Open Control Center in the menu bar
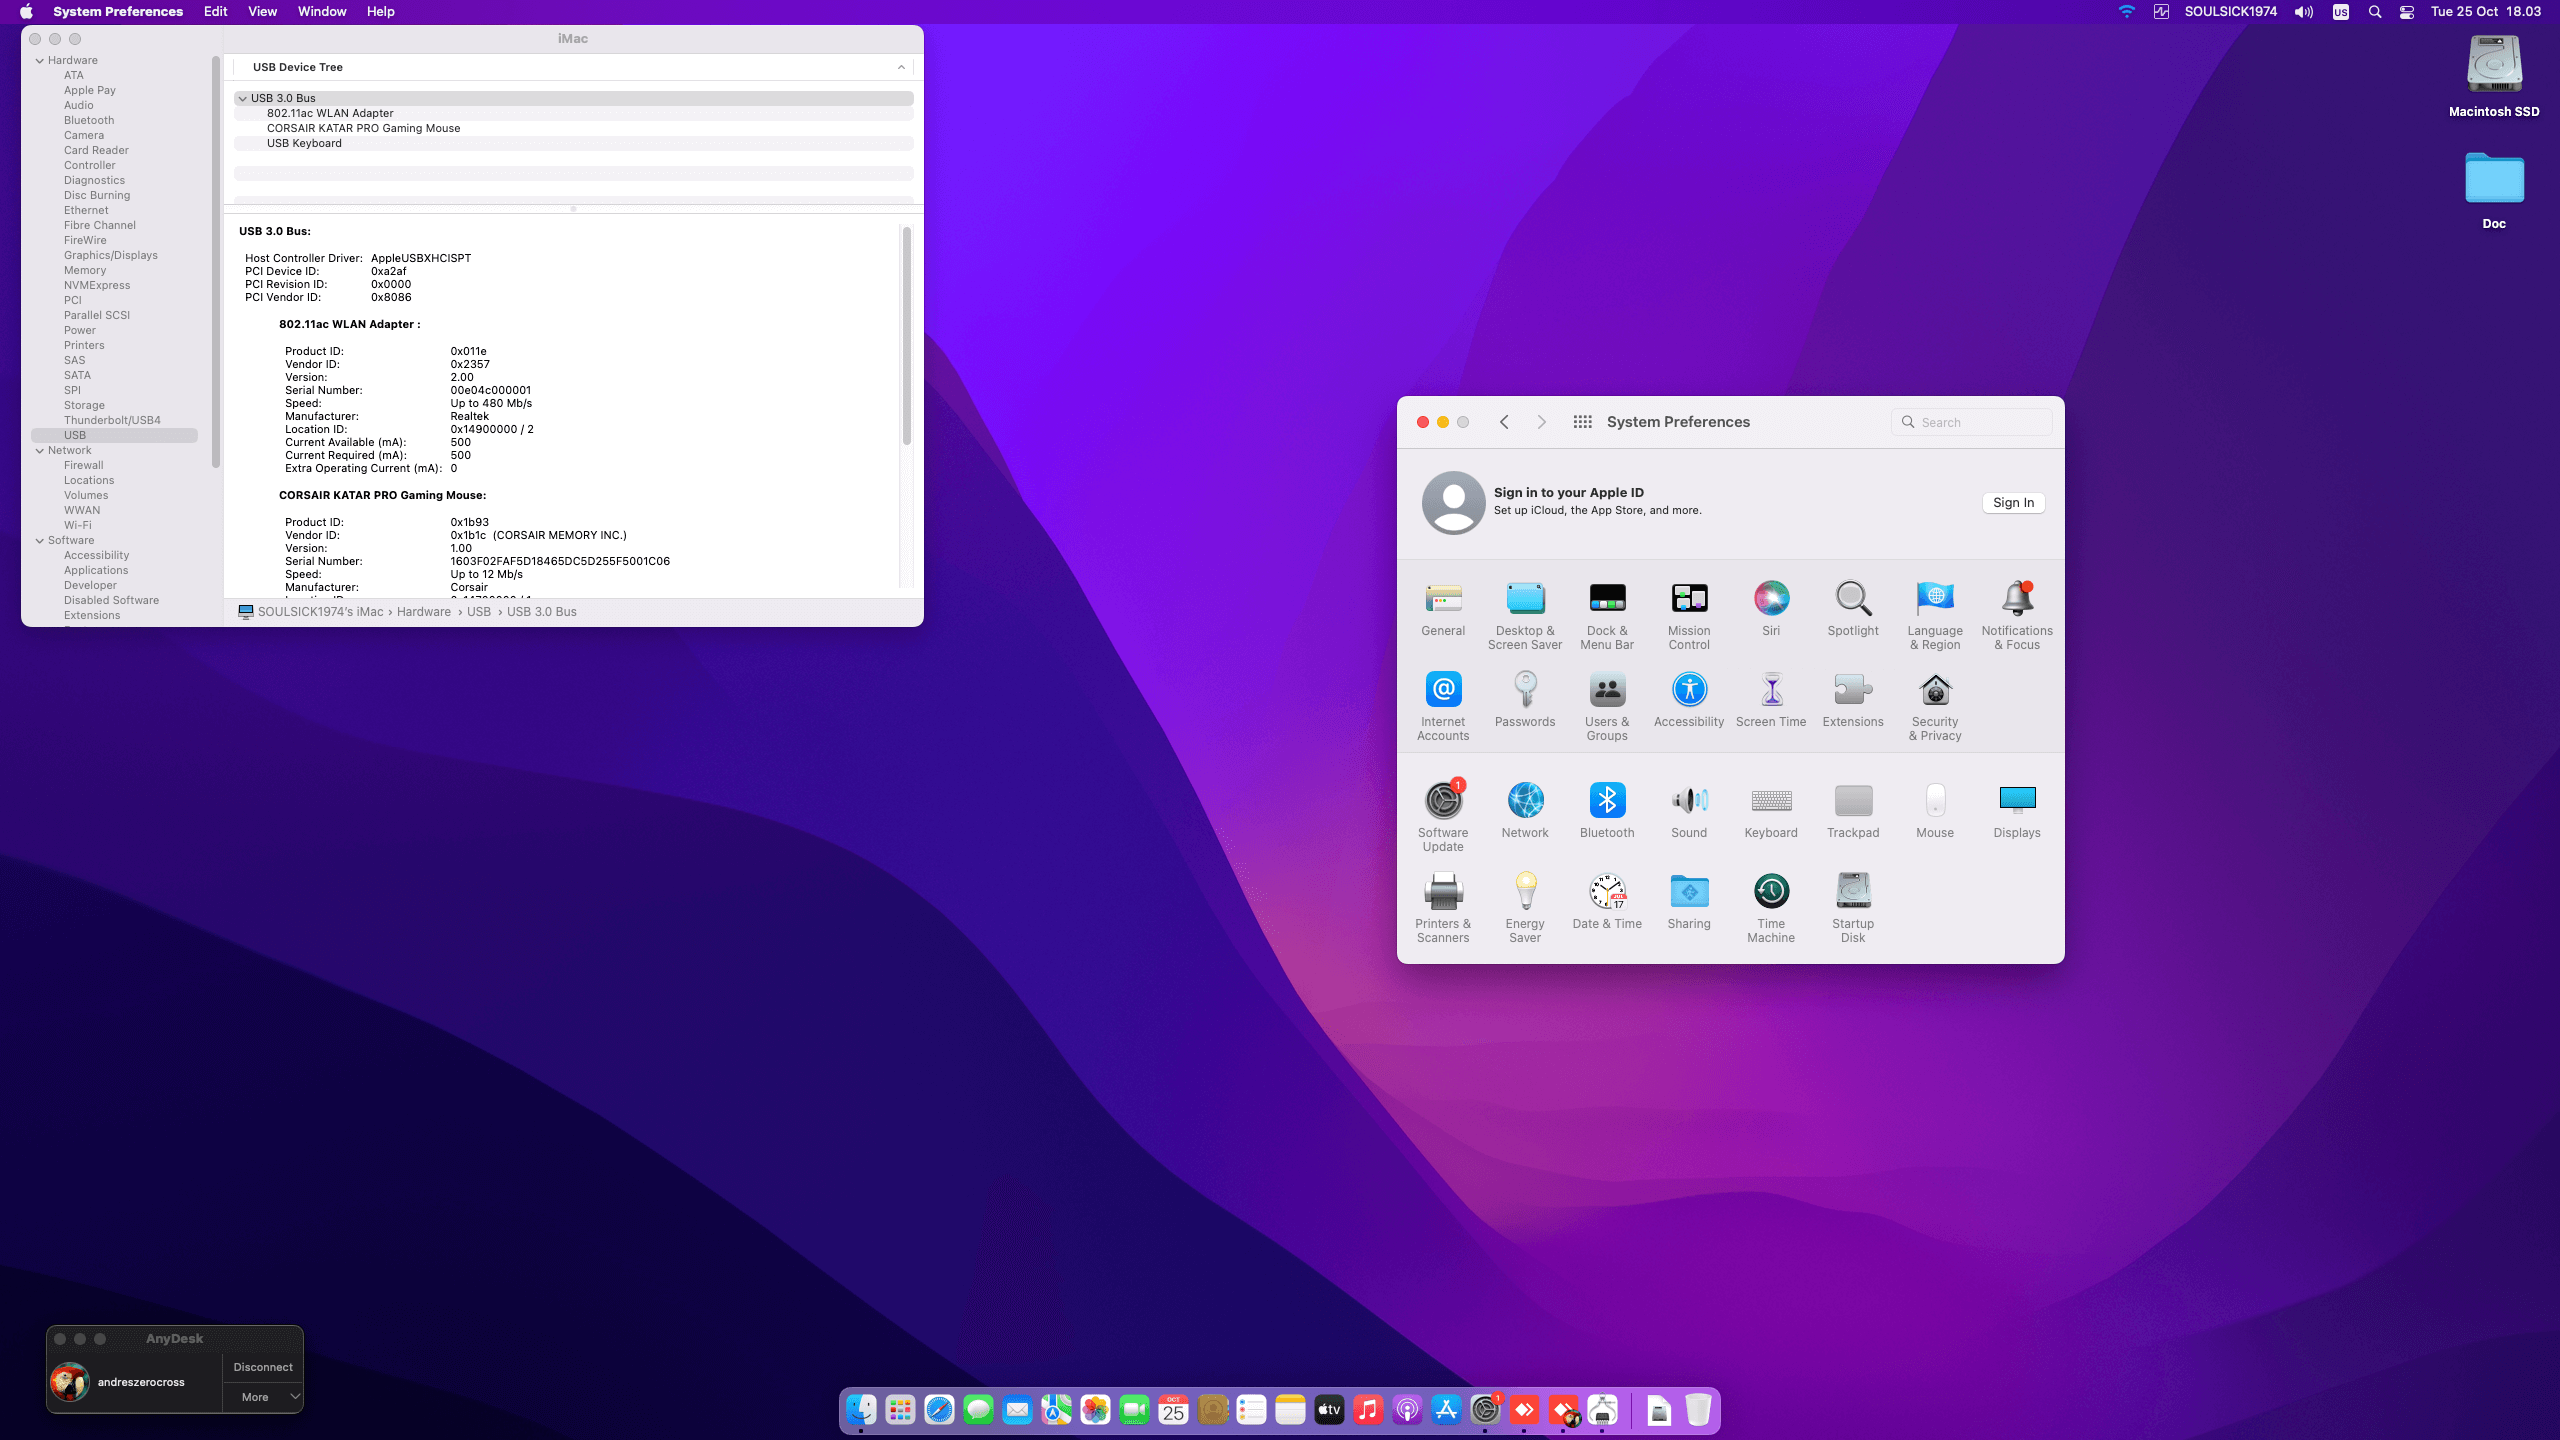 (2407, 12)
